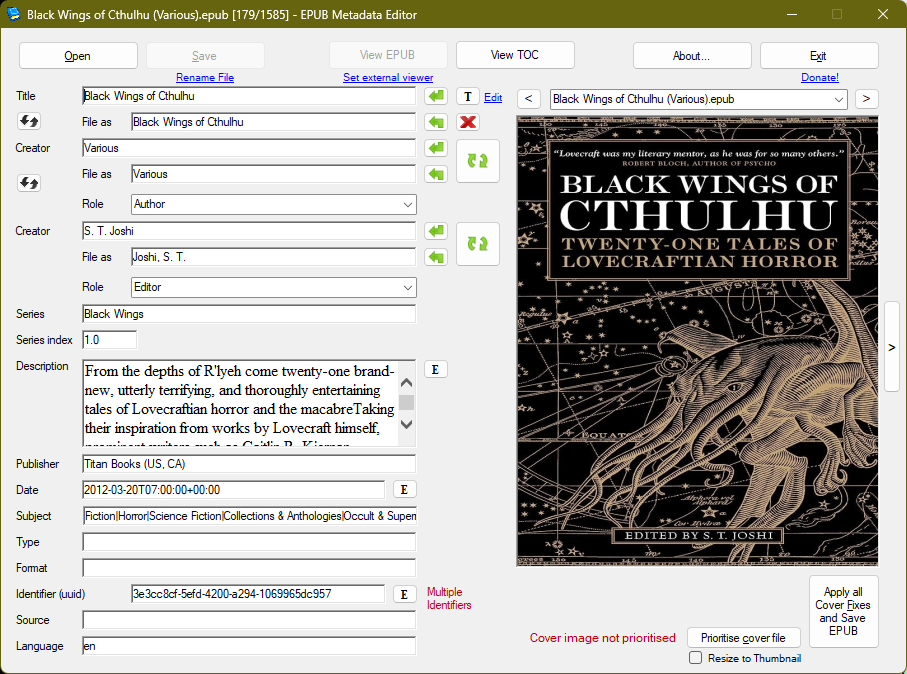This screenshot has width=907, height=674.
Task: Open the identifier editor E button
Action: pos(404,594)
